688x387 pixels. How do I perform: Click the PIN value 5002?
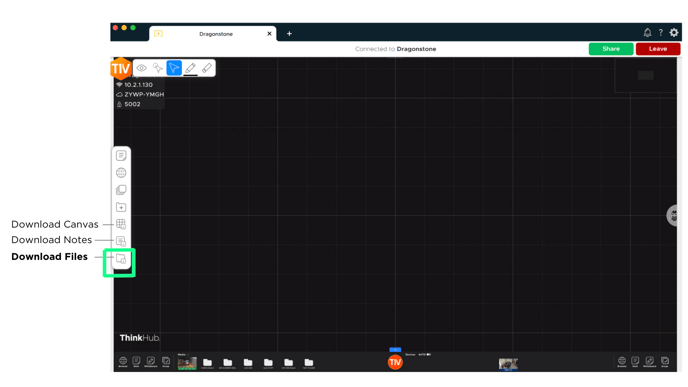(x=132, y=104)
